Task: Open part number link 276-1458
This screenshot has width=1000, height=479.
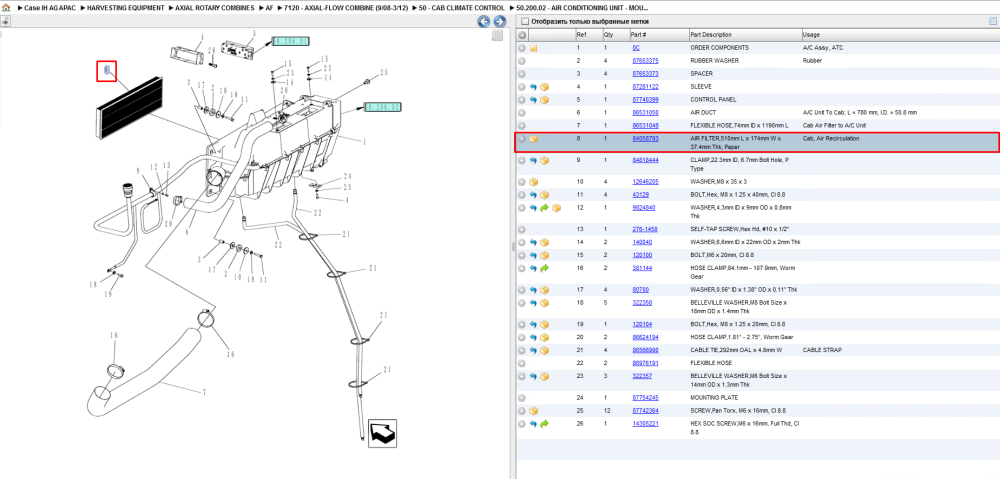Action: click(x=645, y=229)
